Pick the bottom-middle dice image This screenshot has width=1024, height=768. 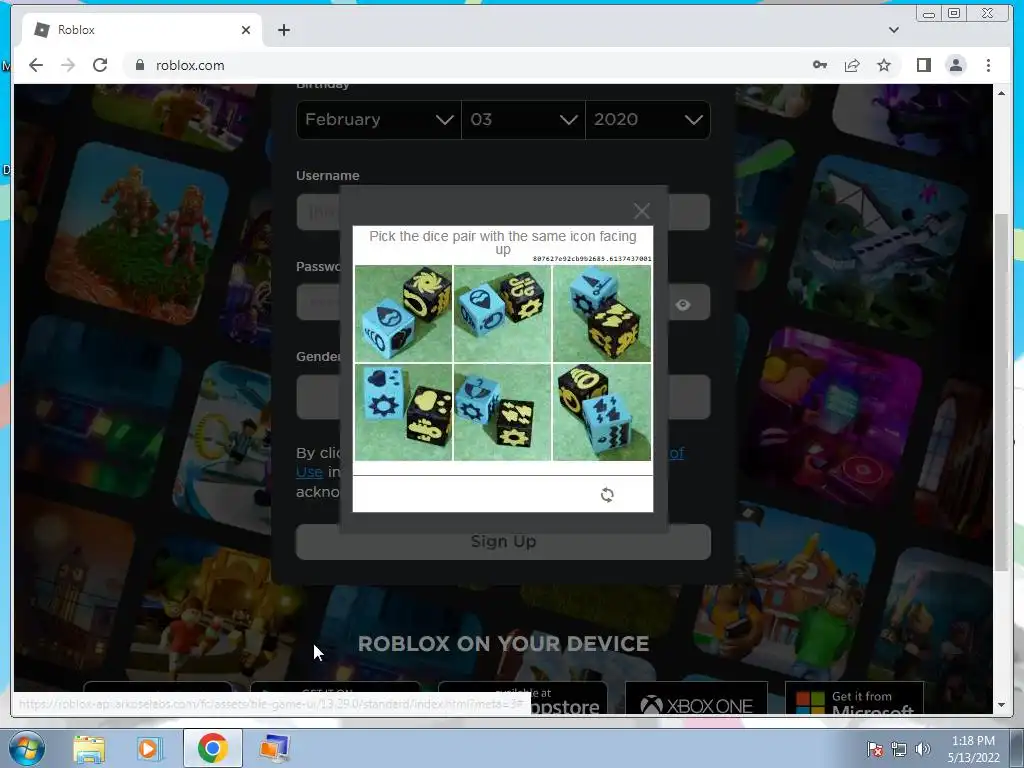tap(502, 412)
